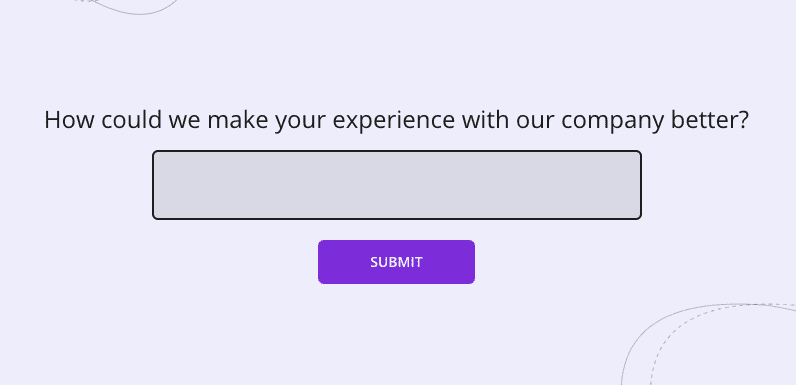Click the word "our" in the heading

pos(535,122)
